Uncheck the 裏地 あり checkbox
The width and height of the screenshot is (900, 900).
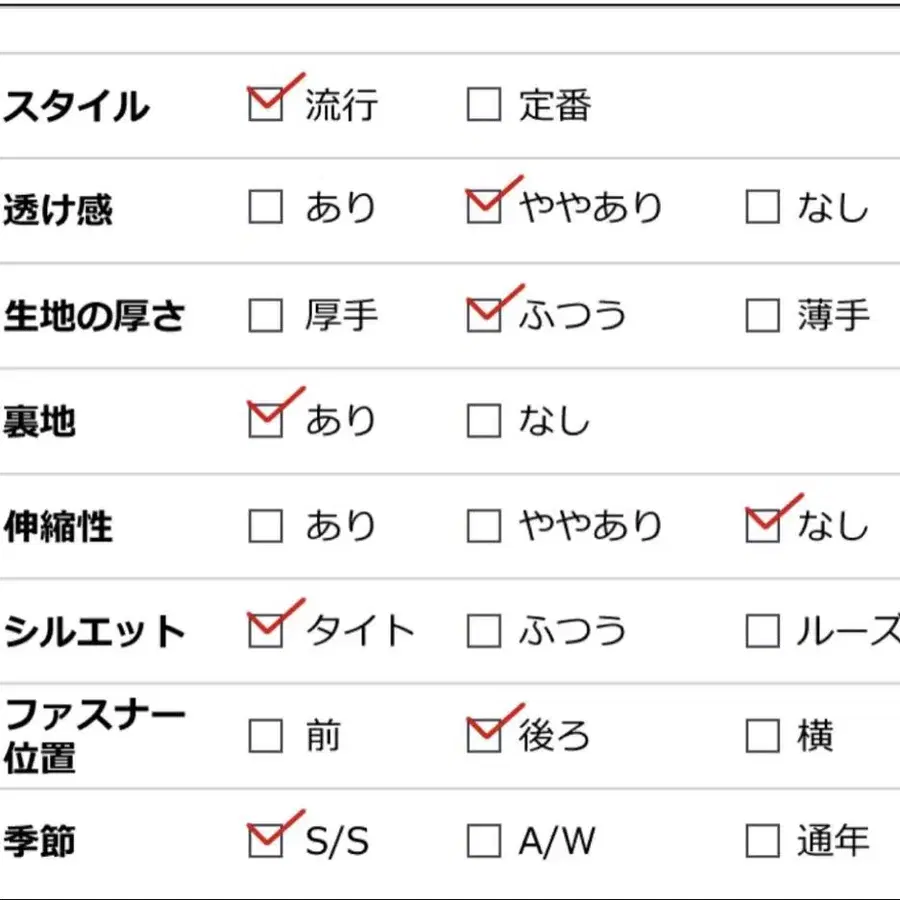pos(265,420)
